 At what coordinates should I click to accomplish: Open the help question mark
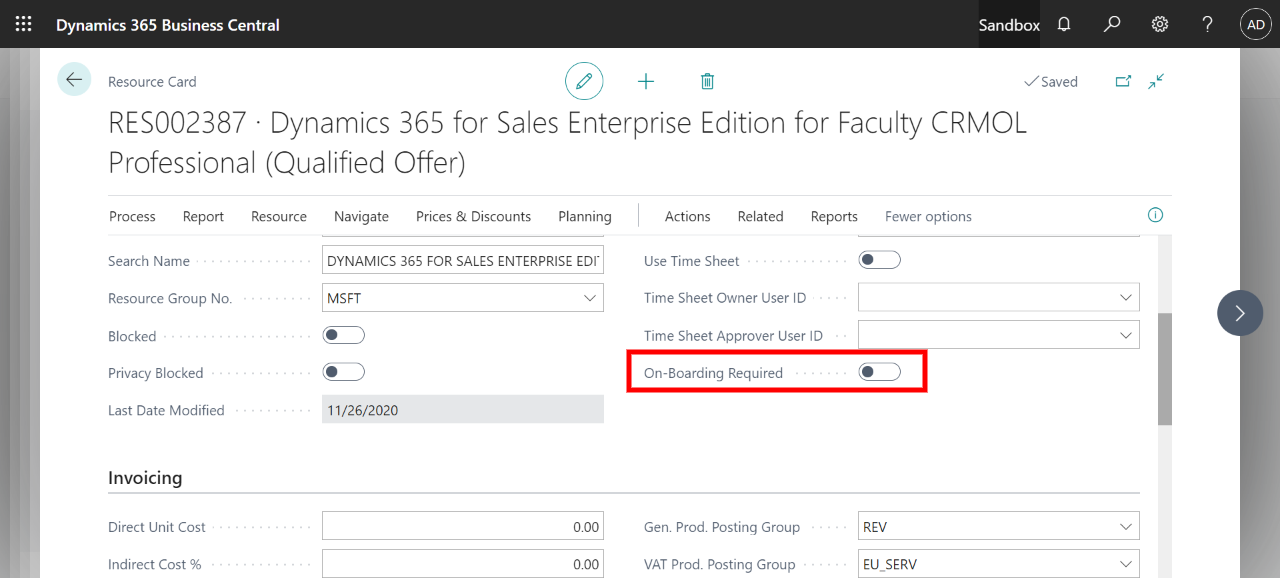click(1208, 24)
